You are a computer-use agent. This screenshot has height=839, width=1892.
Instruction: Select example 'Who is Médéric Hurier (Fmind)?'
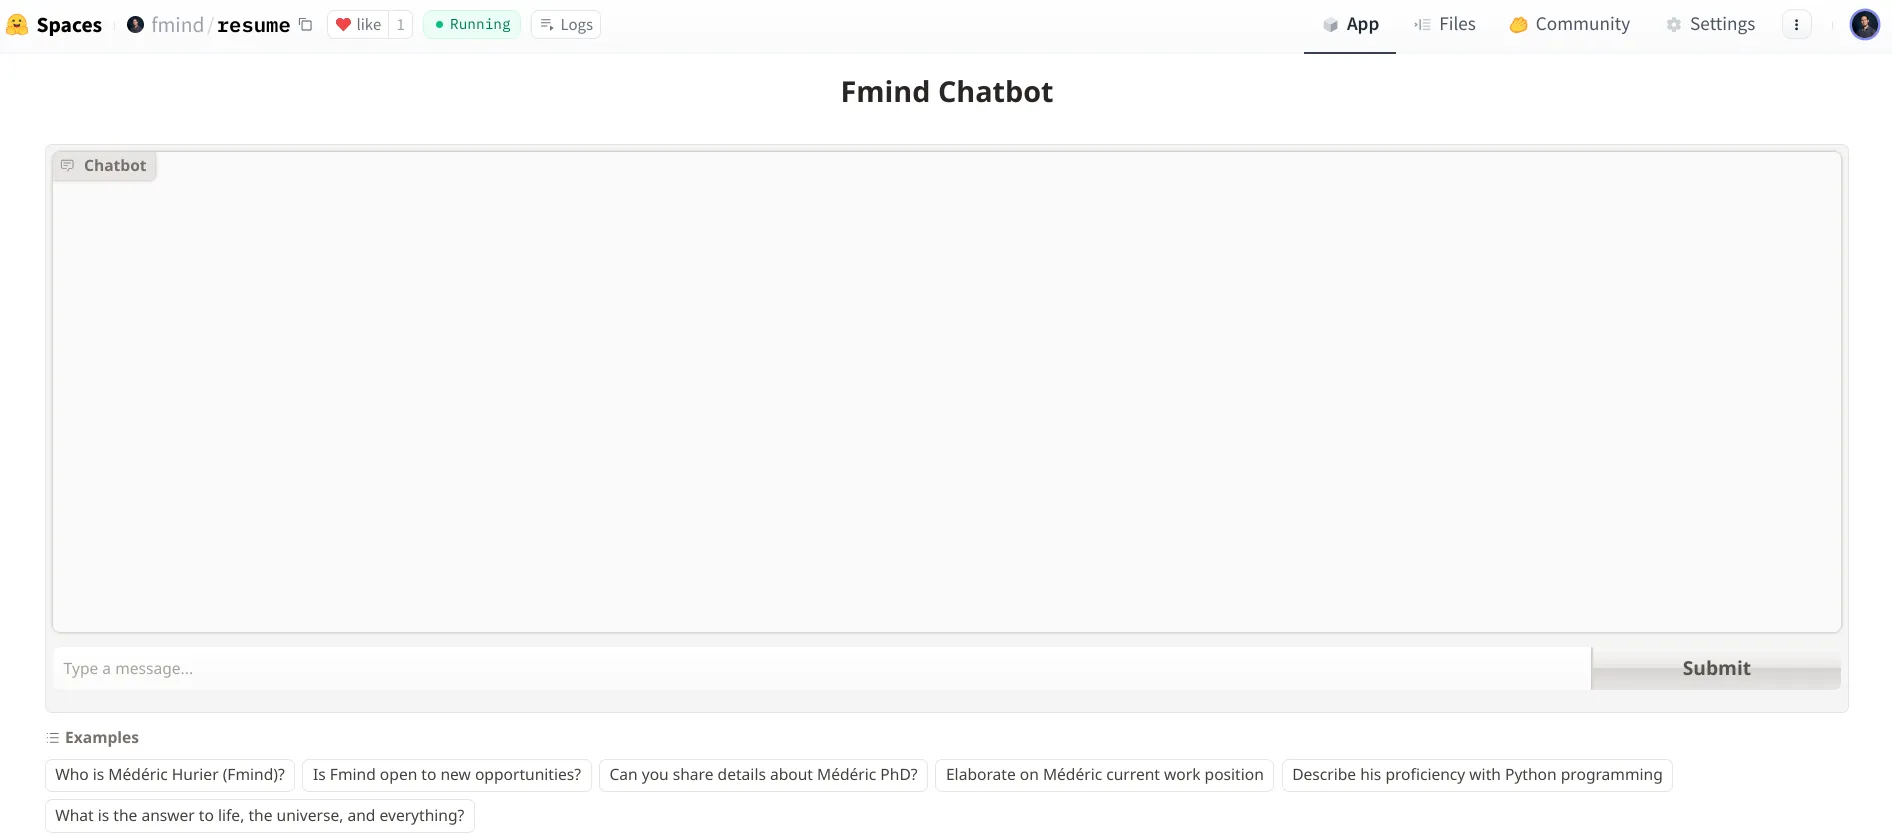(170, 775)
